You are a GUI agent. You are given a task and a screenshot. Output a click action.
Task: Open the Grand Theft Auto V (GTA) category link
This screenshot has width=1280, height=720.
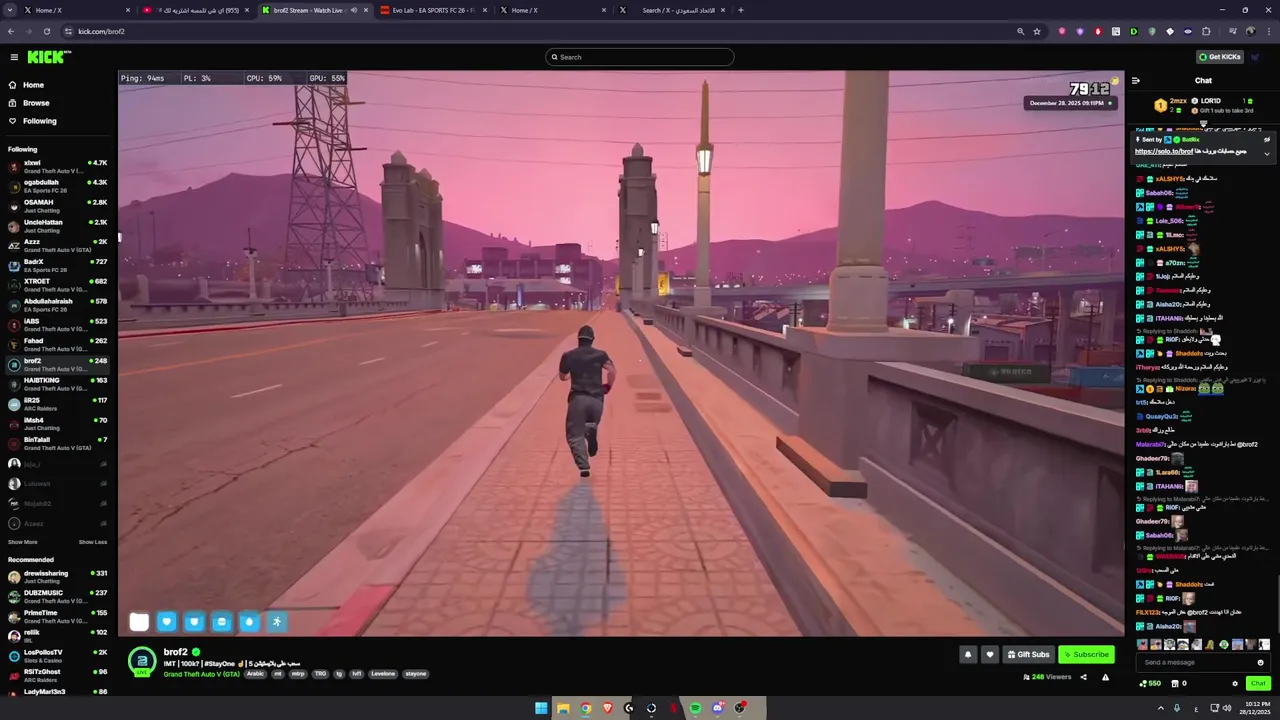[x=202, y=674]
